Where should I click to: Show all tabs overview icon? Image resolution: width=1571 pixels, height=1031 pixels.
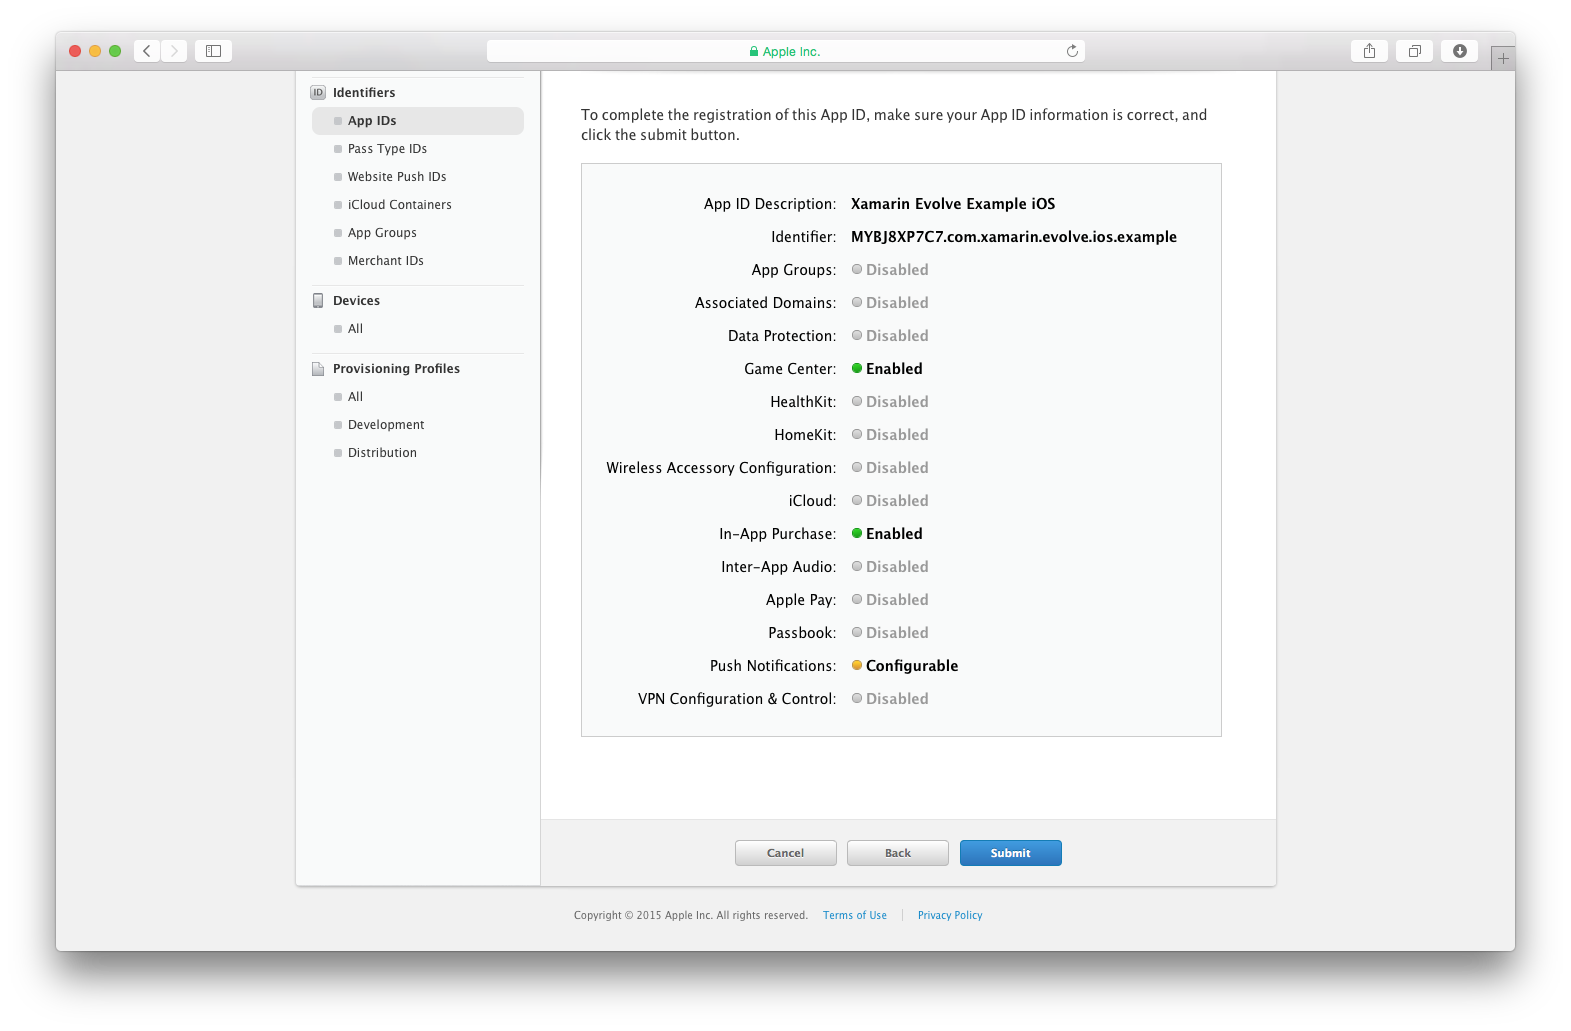tap(1414, 51)
